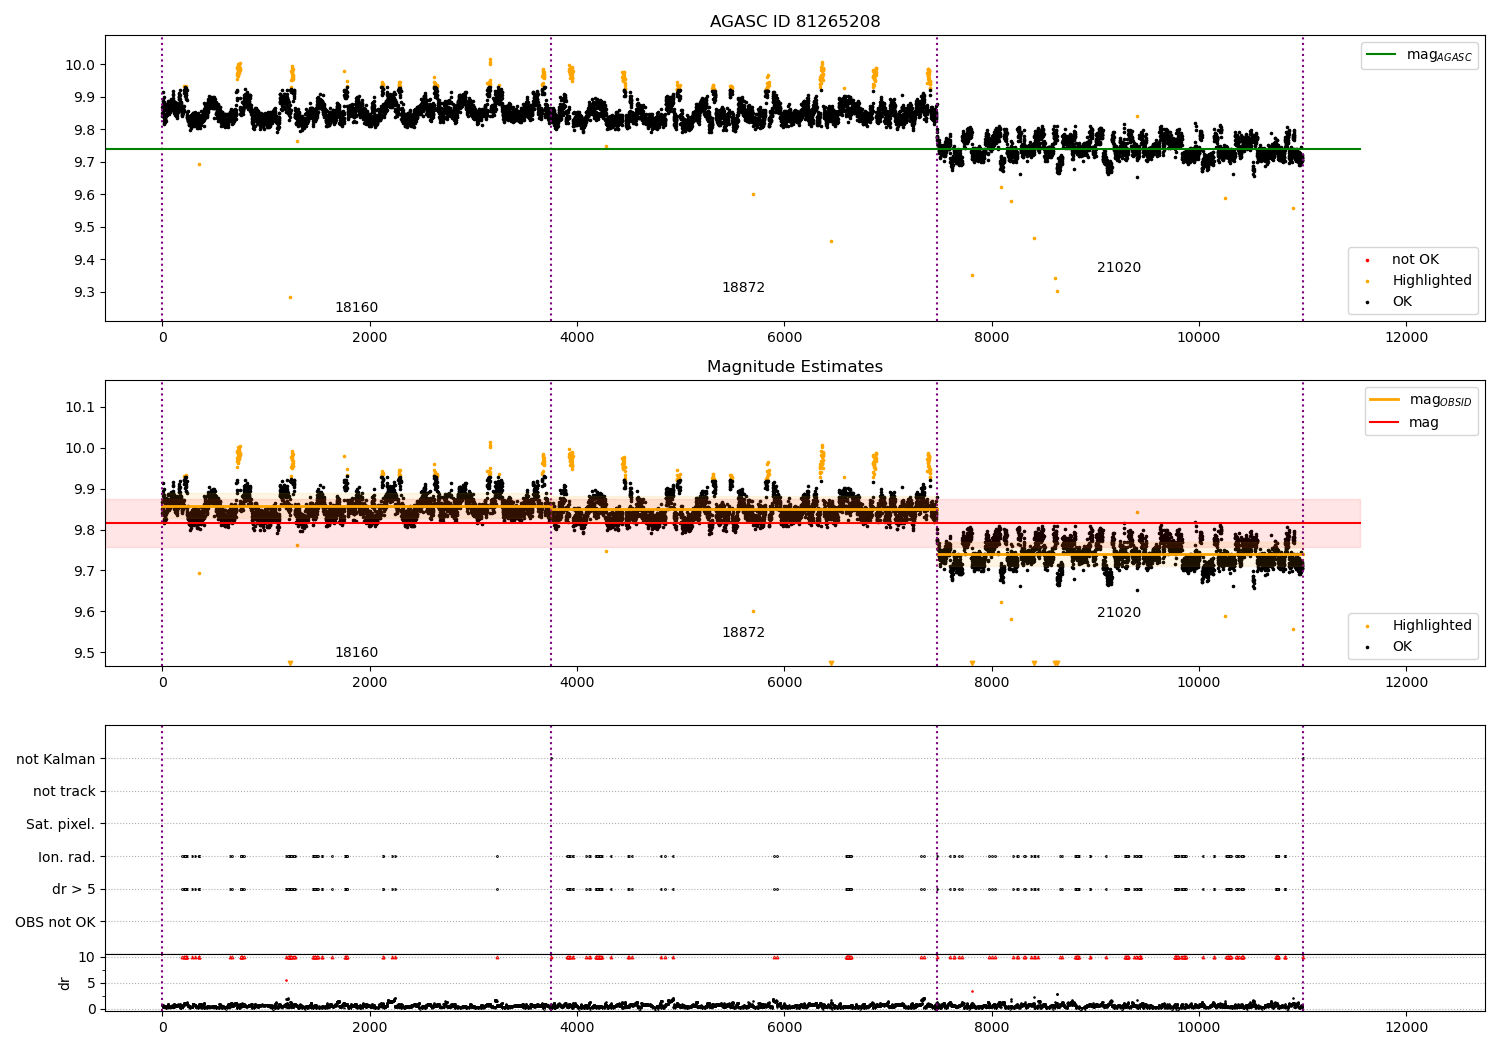The width and height of the screenshot is (1500, 1050).
Task: Click label 18160 in the Magnitude Estimates plot
Action: click(356, 653)
